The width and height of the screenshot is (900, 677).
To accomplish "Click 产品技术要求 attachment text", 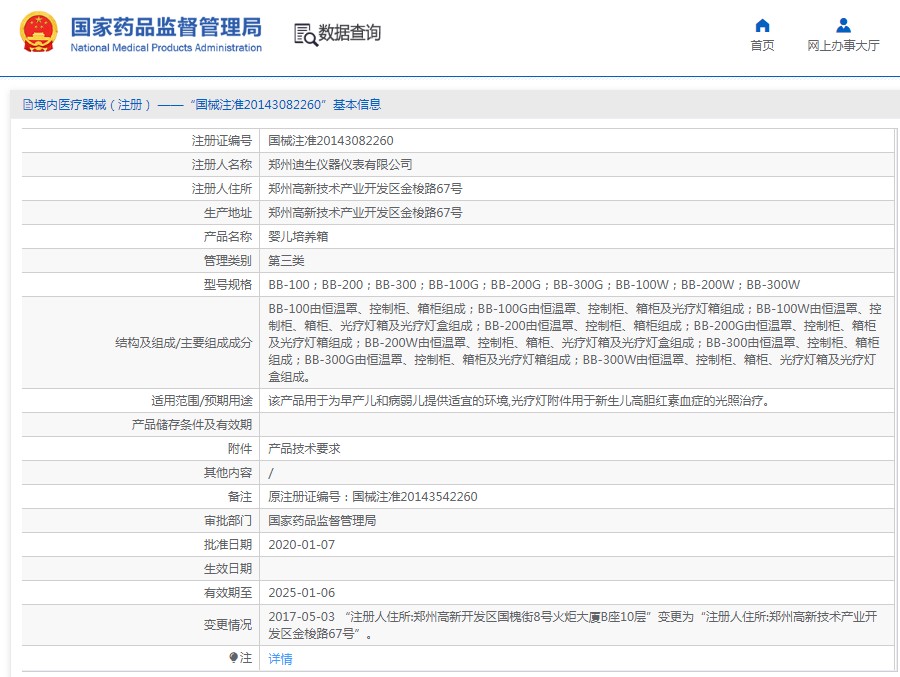I will coord(304,449).
